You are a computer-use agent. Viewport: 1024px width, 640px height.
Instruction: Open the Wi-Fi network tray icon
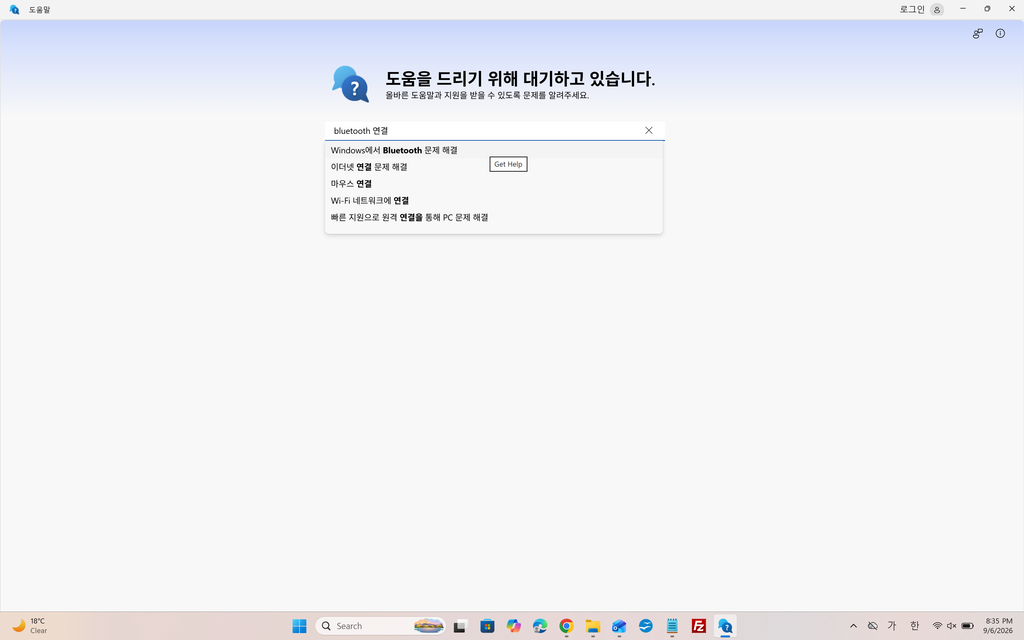pos(937,626)
